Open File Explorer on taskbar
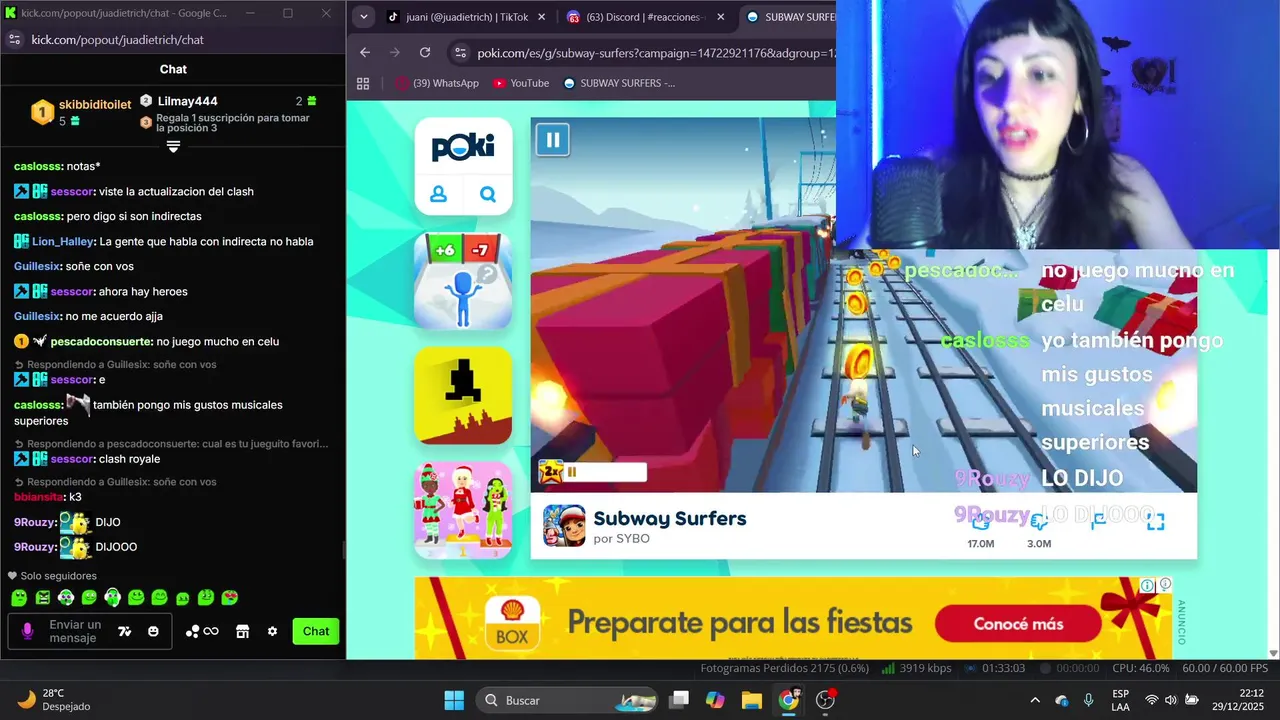 click(x=751, y=700)
